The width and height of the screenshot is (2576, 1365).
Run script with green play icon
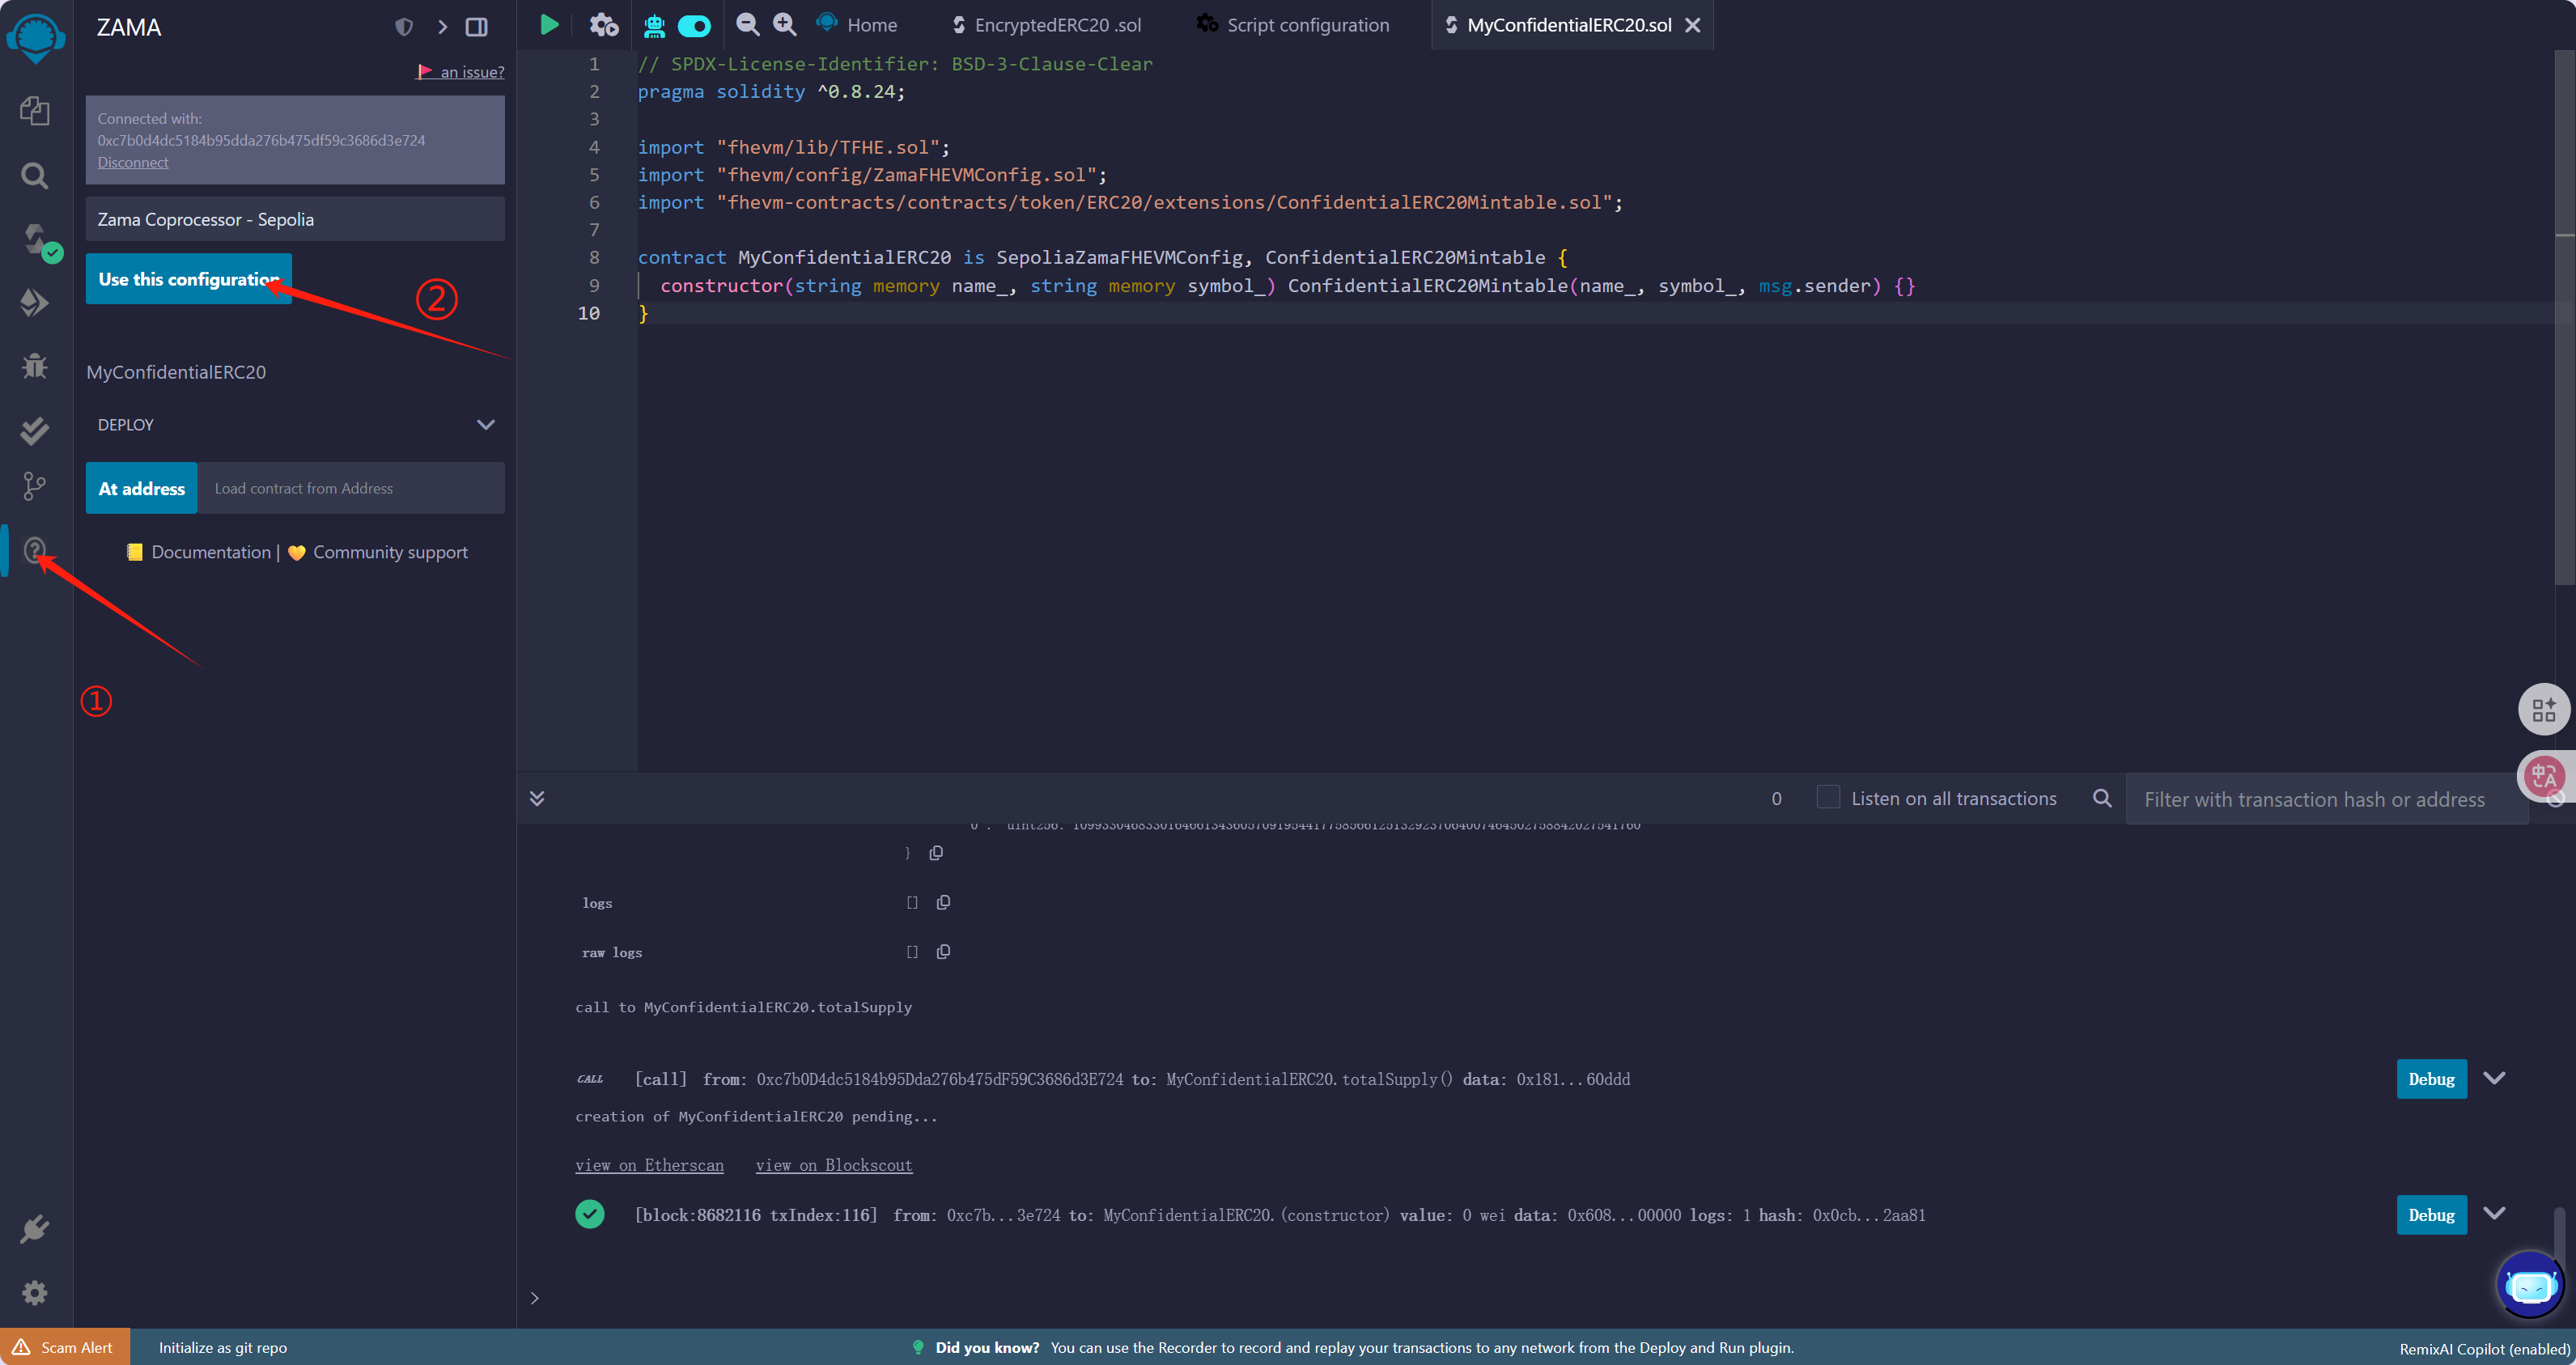coord(549,25)
